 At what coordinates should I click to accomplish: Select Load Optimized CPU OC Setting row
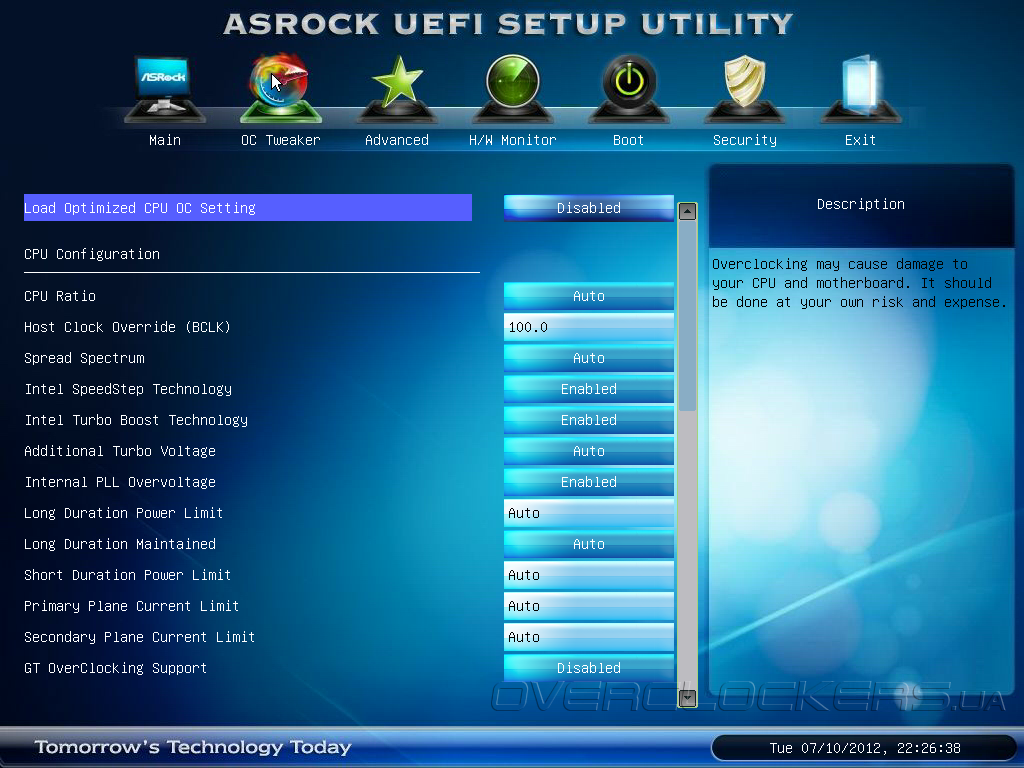(248, 208)
